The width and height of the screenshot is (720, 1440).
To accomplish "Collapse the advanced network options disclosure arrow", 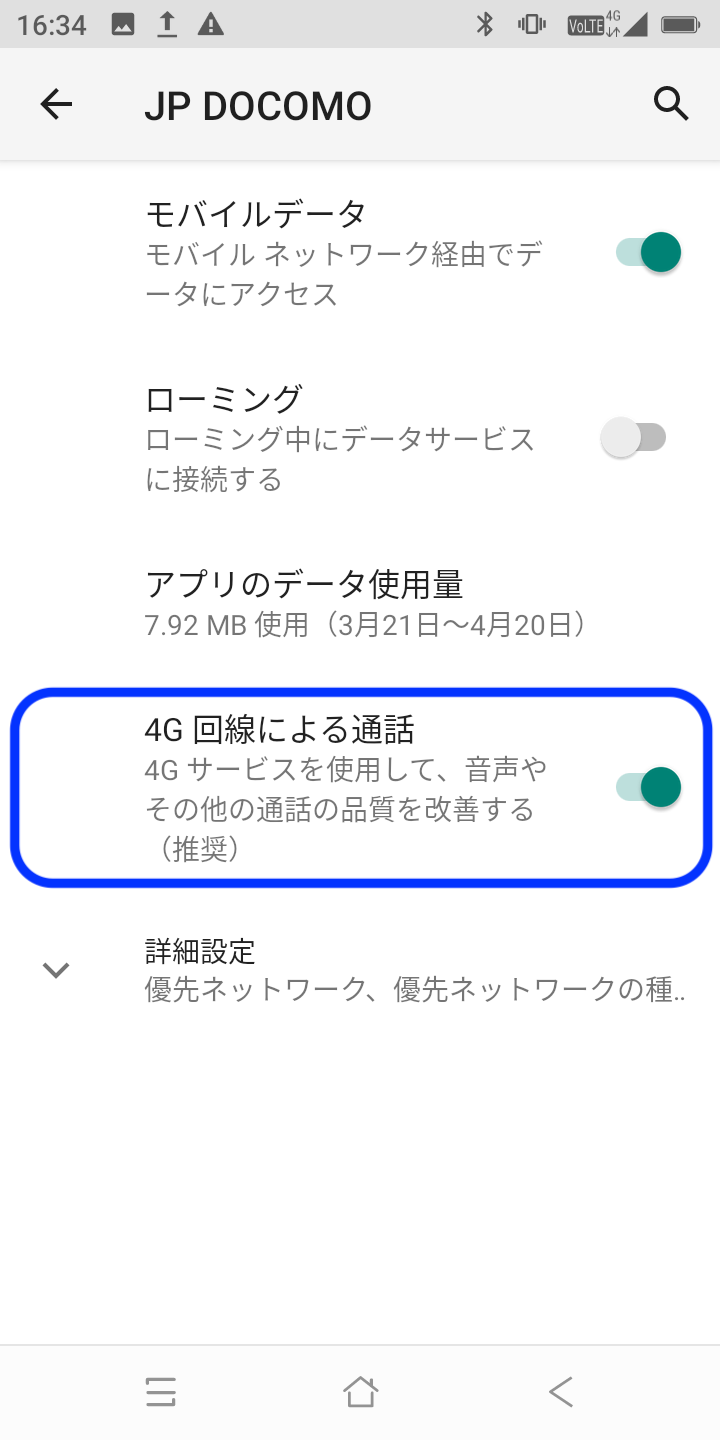I will (56, 969).
